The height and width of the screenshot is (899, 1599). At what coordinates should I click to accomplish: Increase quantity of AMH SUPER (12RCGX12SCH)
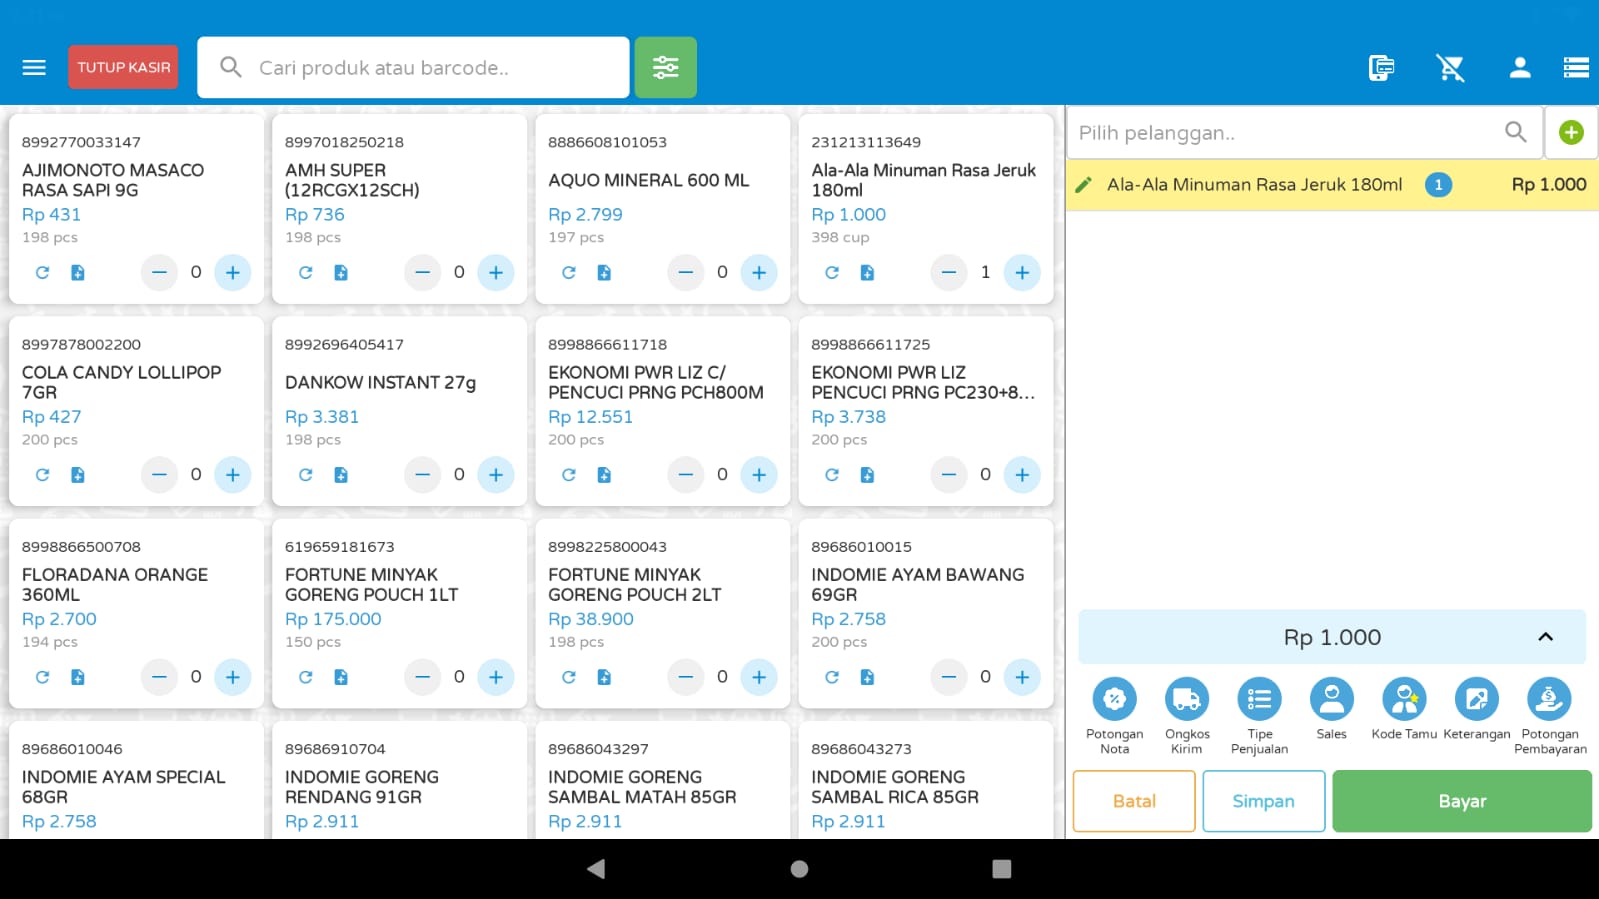tap(496, 272)
